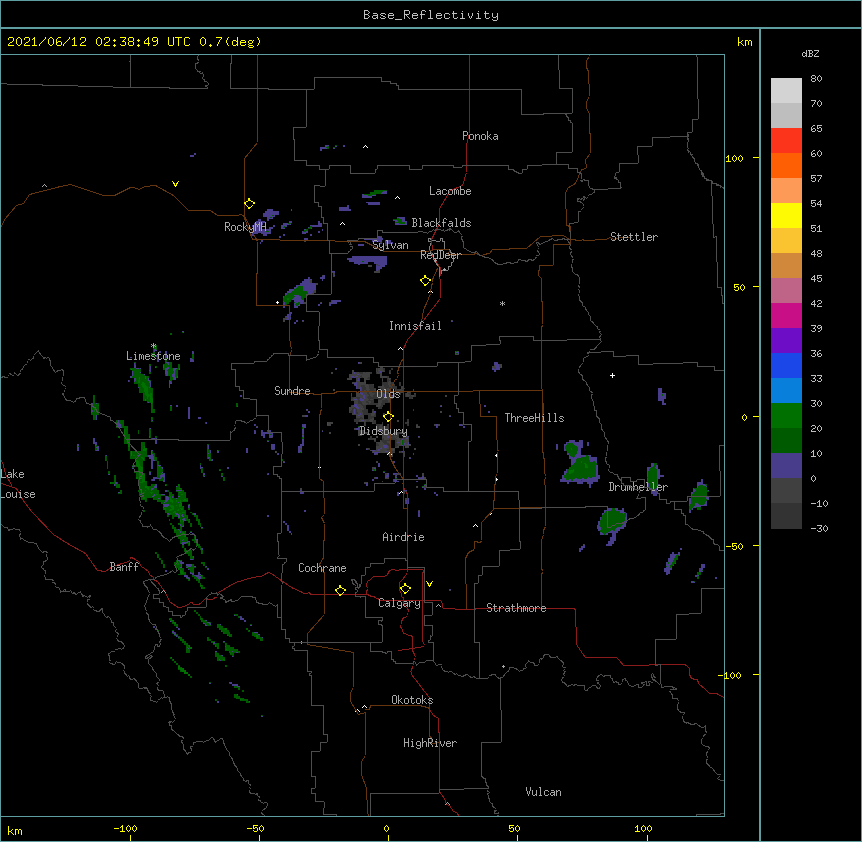Click the Sylvan label on the map

click(390, 245)
